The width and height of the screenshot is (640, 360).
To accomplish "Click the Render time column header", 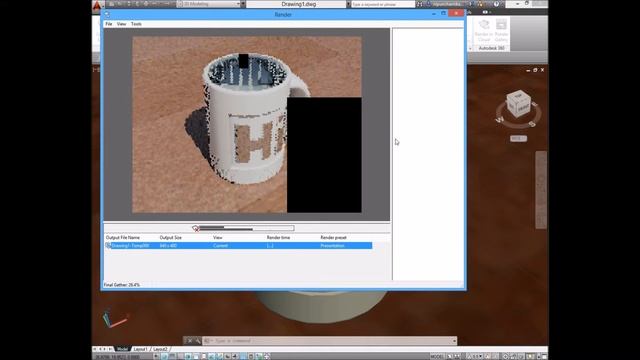I will 278,238.
